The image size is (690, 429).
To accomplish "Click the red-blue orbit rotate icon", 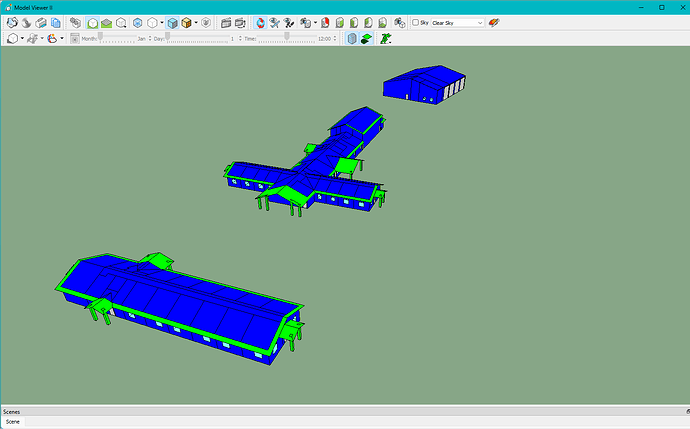I will [x=261, y=22].
